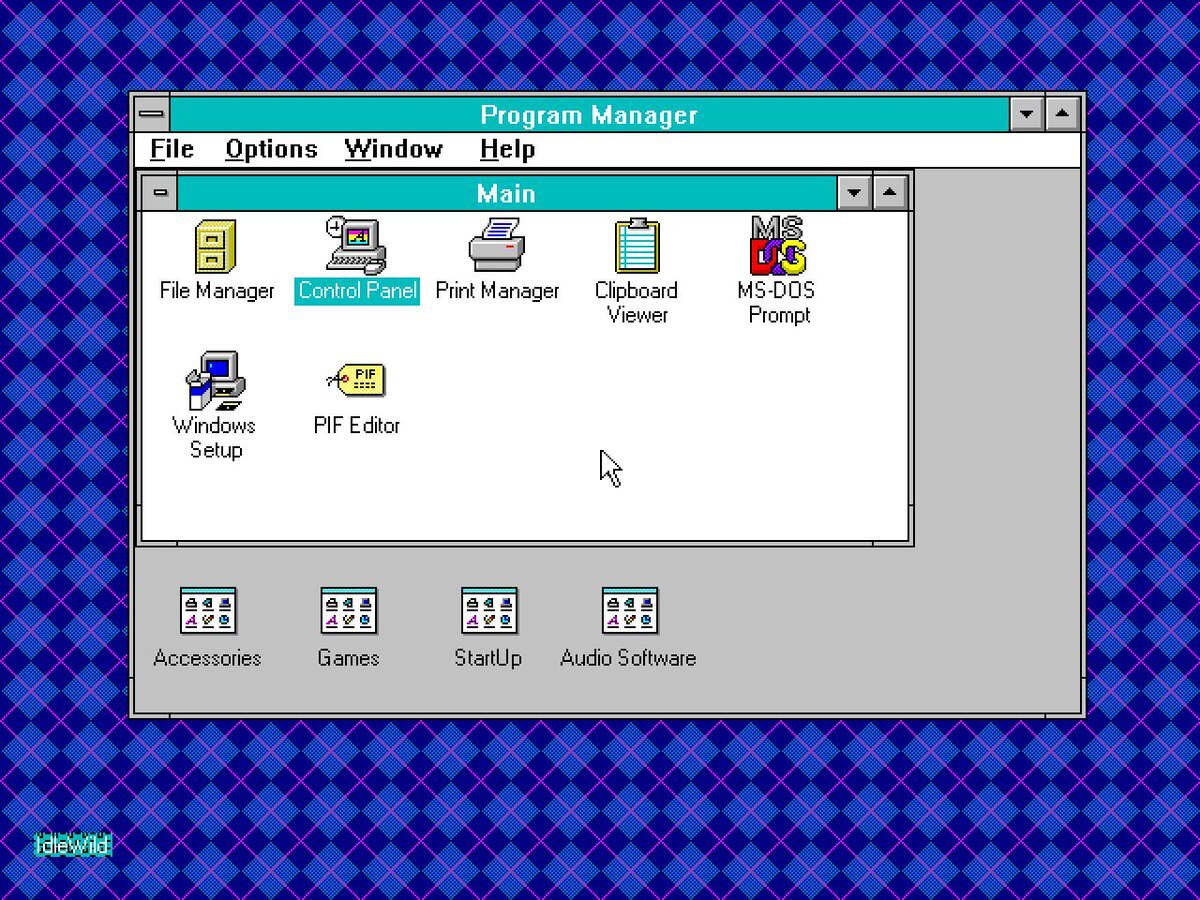1200x900 pixels.
Task: Maximize the Main group window
Action: pos(890,193)
